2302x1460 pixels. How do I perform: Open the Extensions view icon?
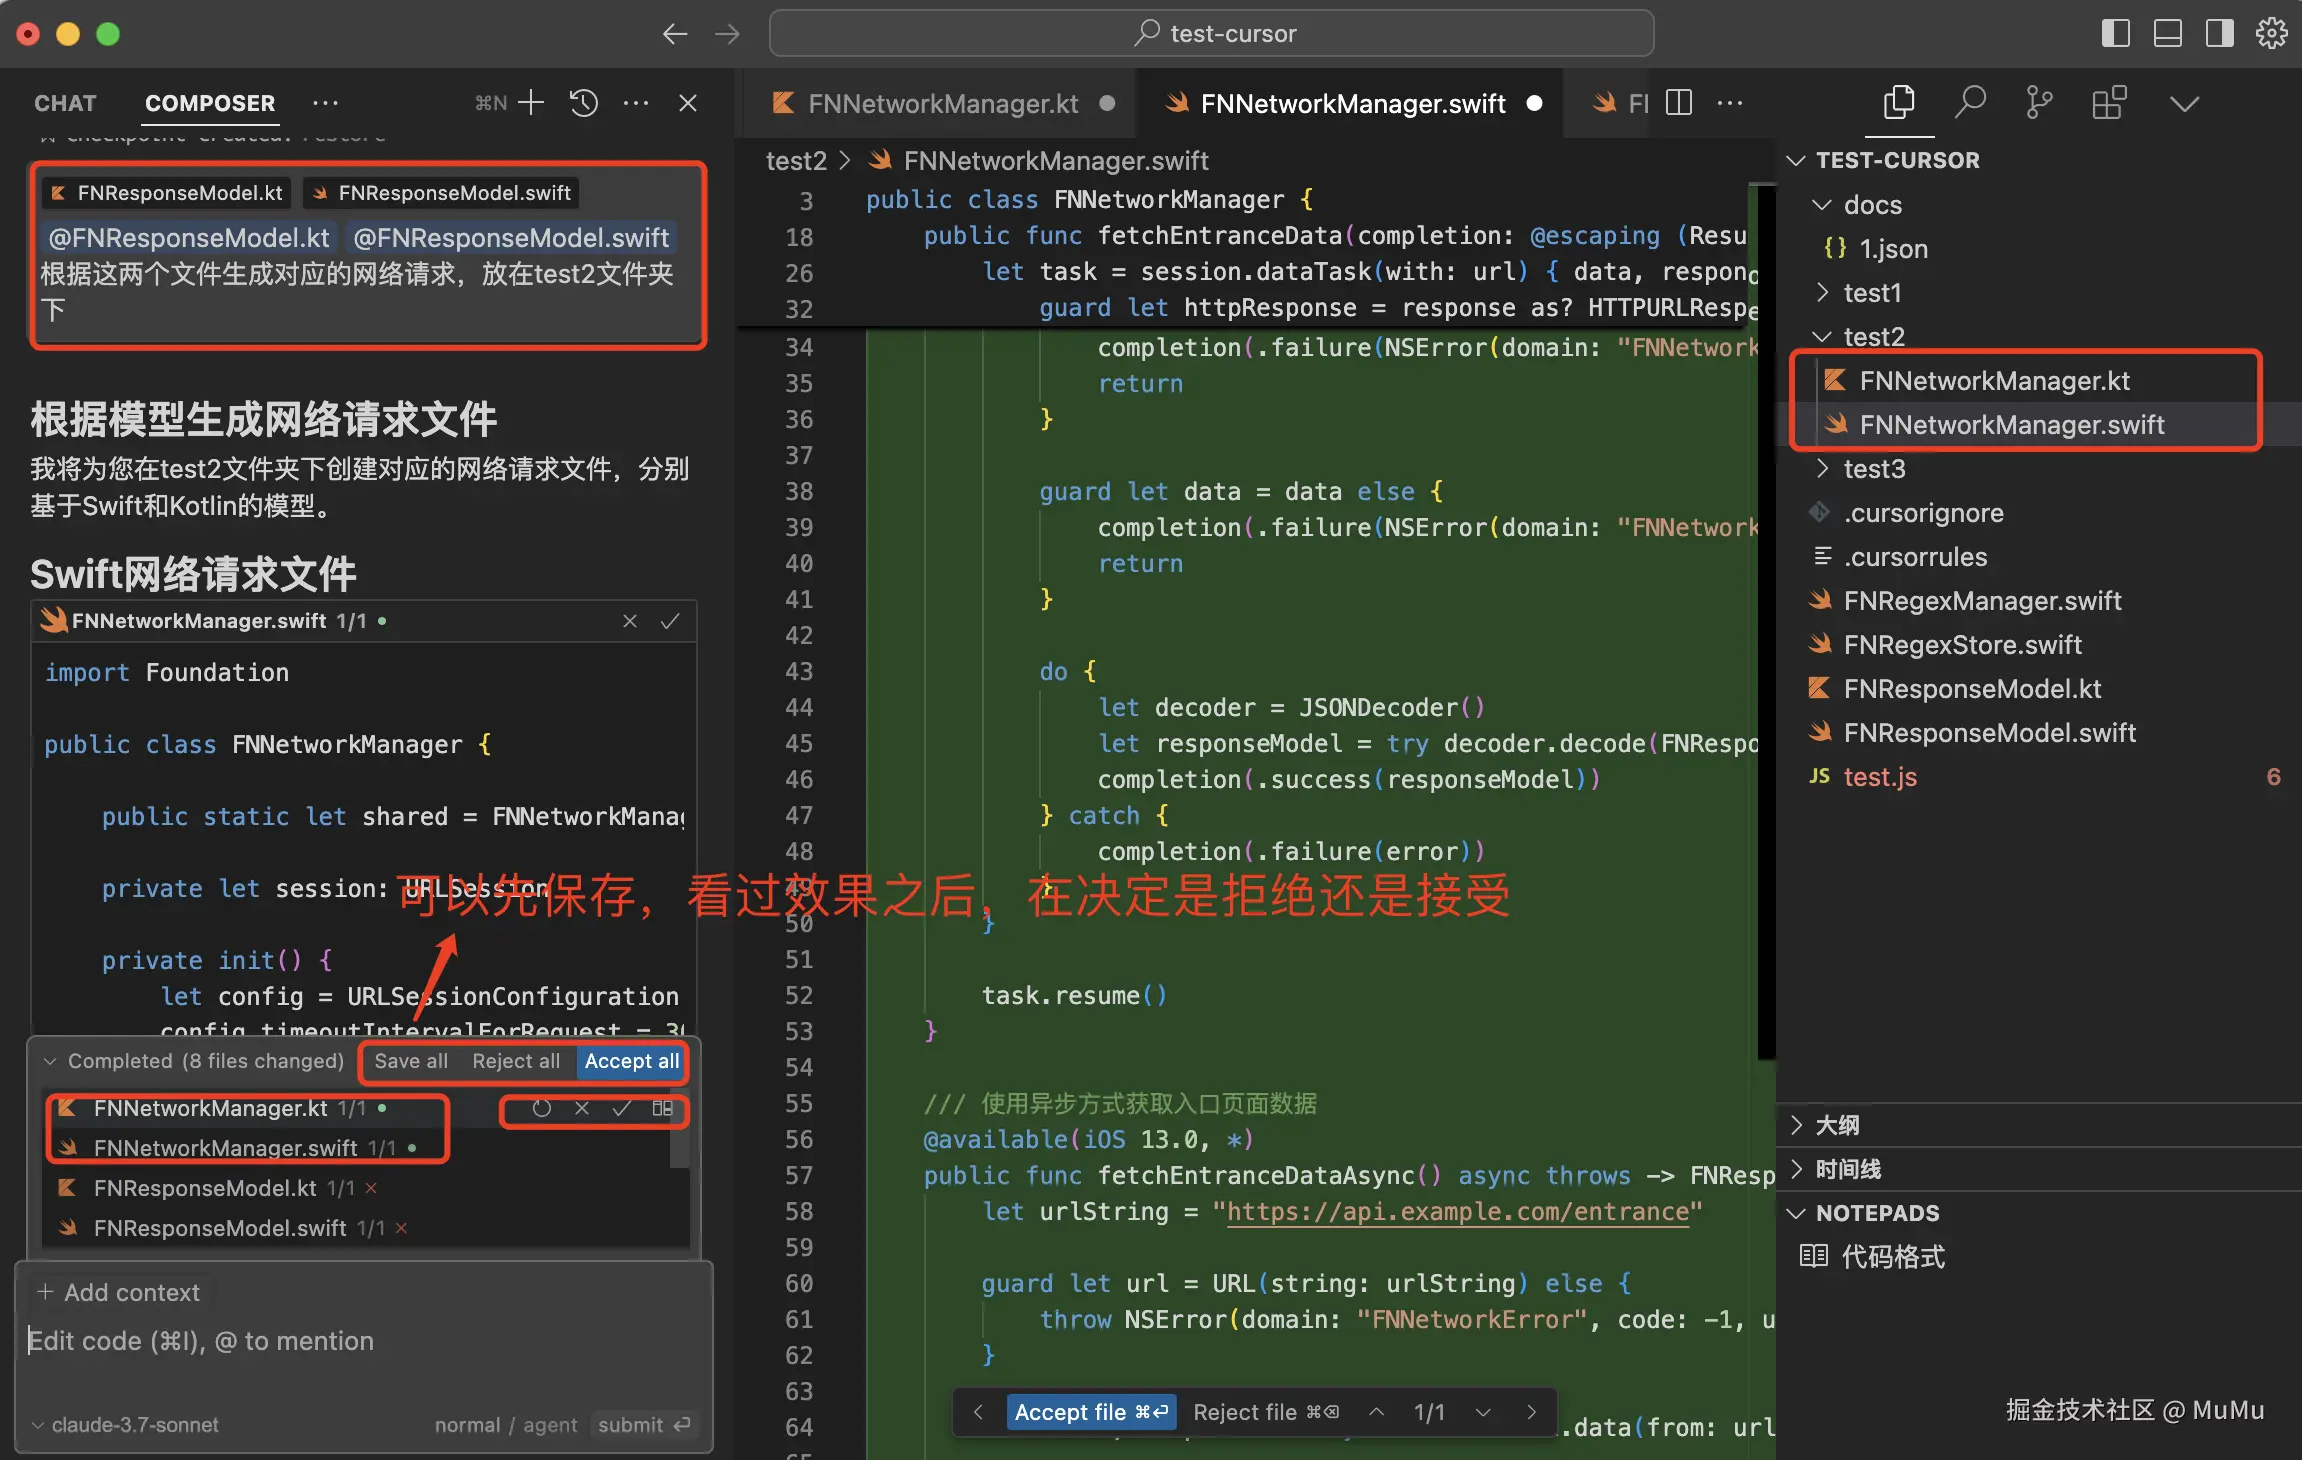(x=2108, y=103)
